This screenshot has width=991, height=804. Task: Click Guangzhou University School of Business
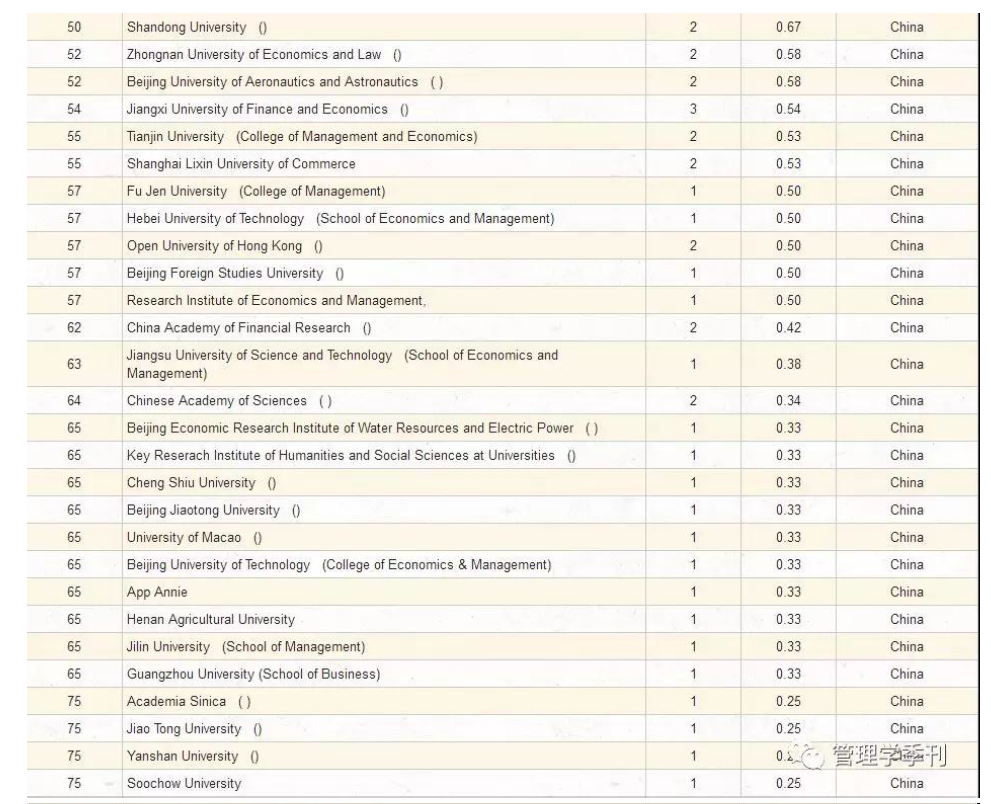[x=253, y=674]
